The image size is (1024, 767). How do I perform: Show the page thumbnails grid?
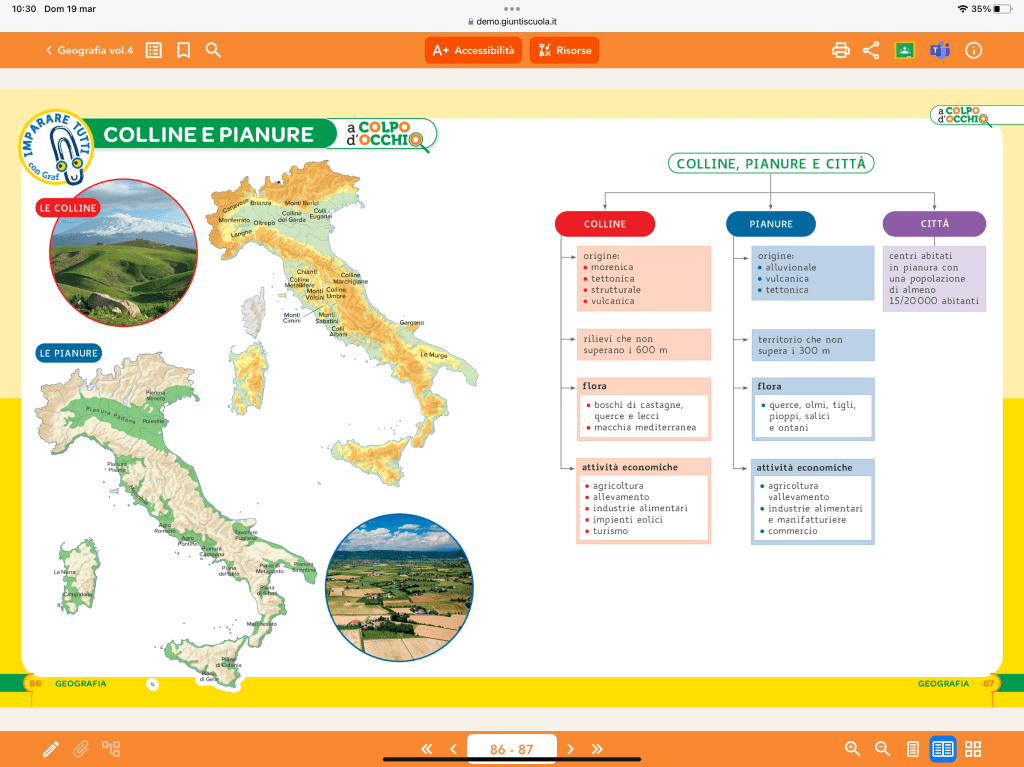973,749
